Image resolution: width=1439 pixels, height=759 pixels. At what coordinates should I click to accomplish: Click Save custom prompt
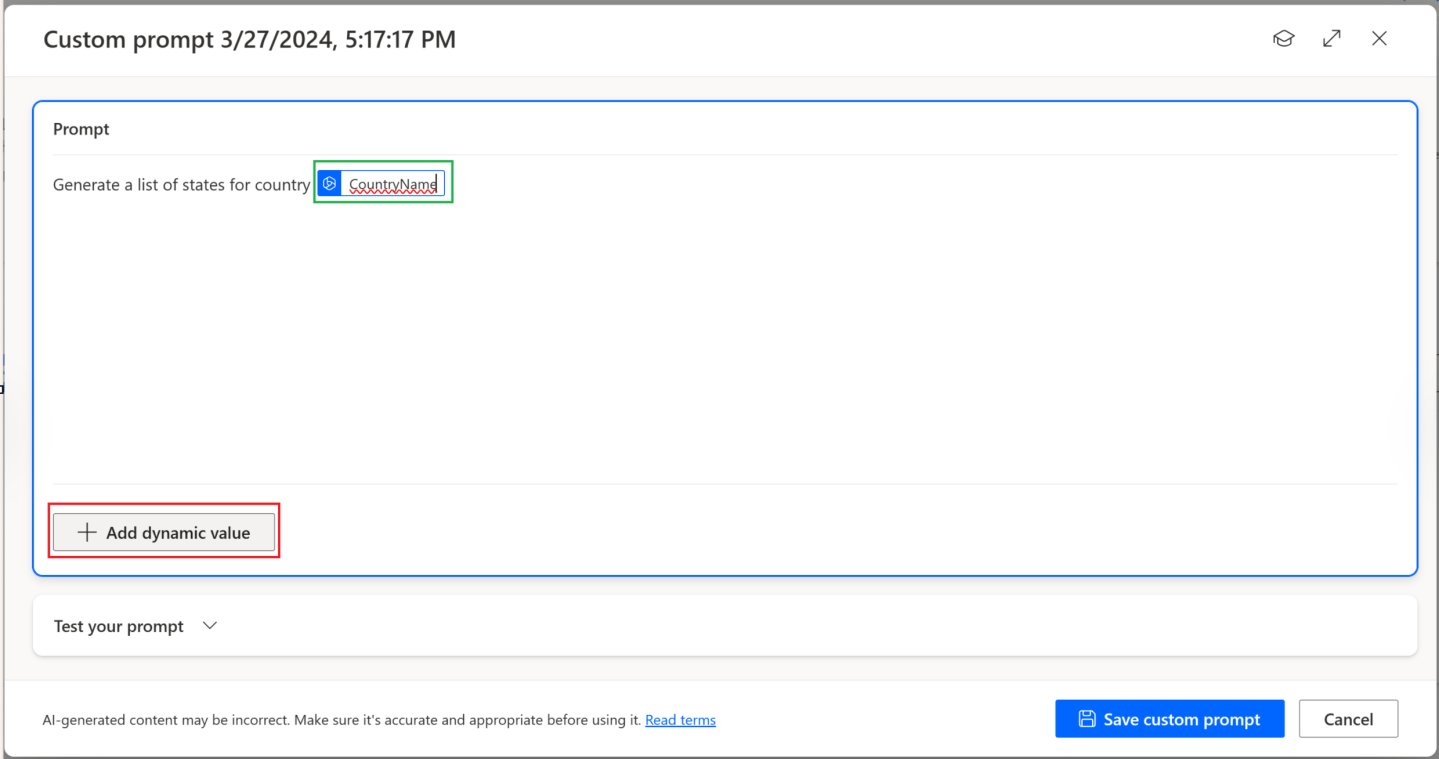click(x=1169, y=718)
